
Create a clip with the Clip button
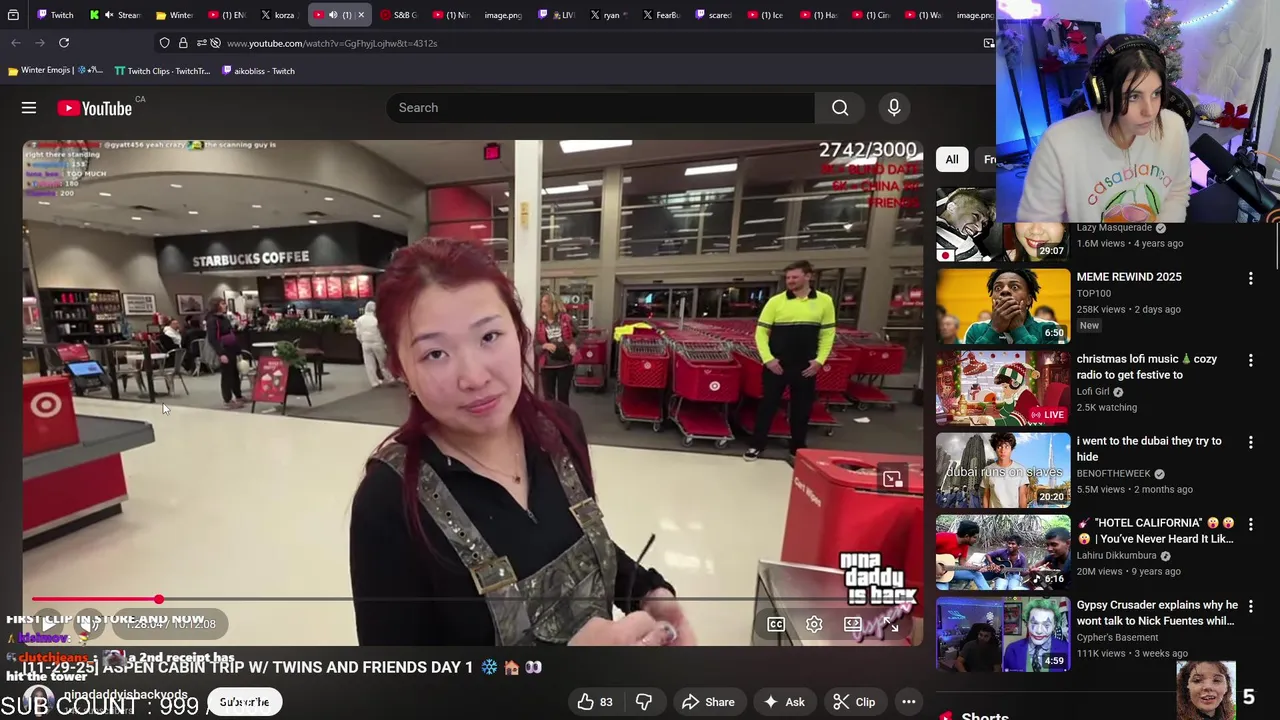854,702
